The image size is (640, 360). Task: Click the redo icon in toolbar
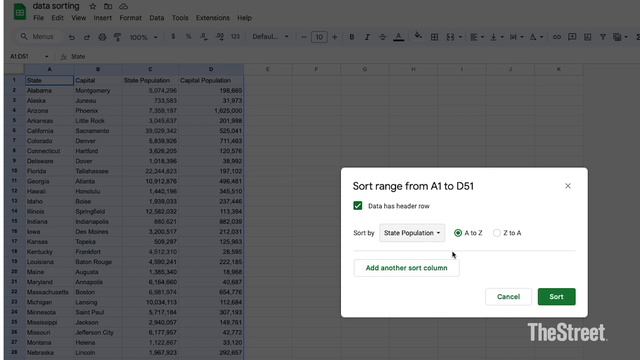87,37
